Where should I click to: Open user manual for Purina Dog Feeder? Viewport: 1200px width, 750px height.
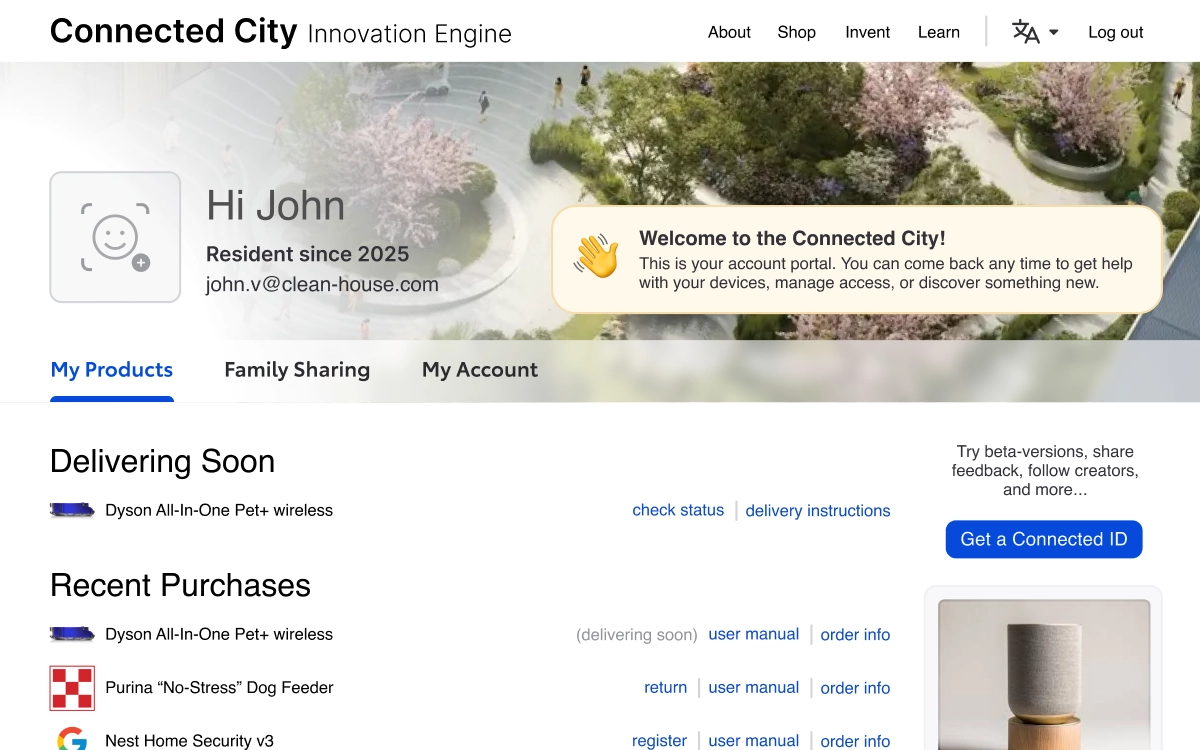[754, 688]
